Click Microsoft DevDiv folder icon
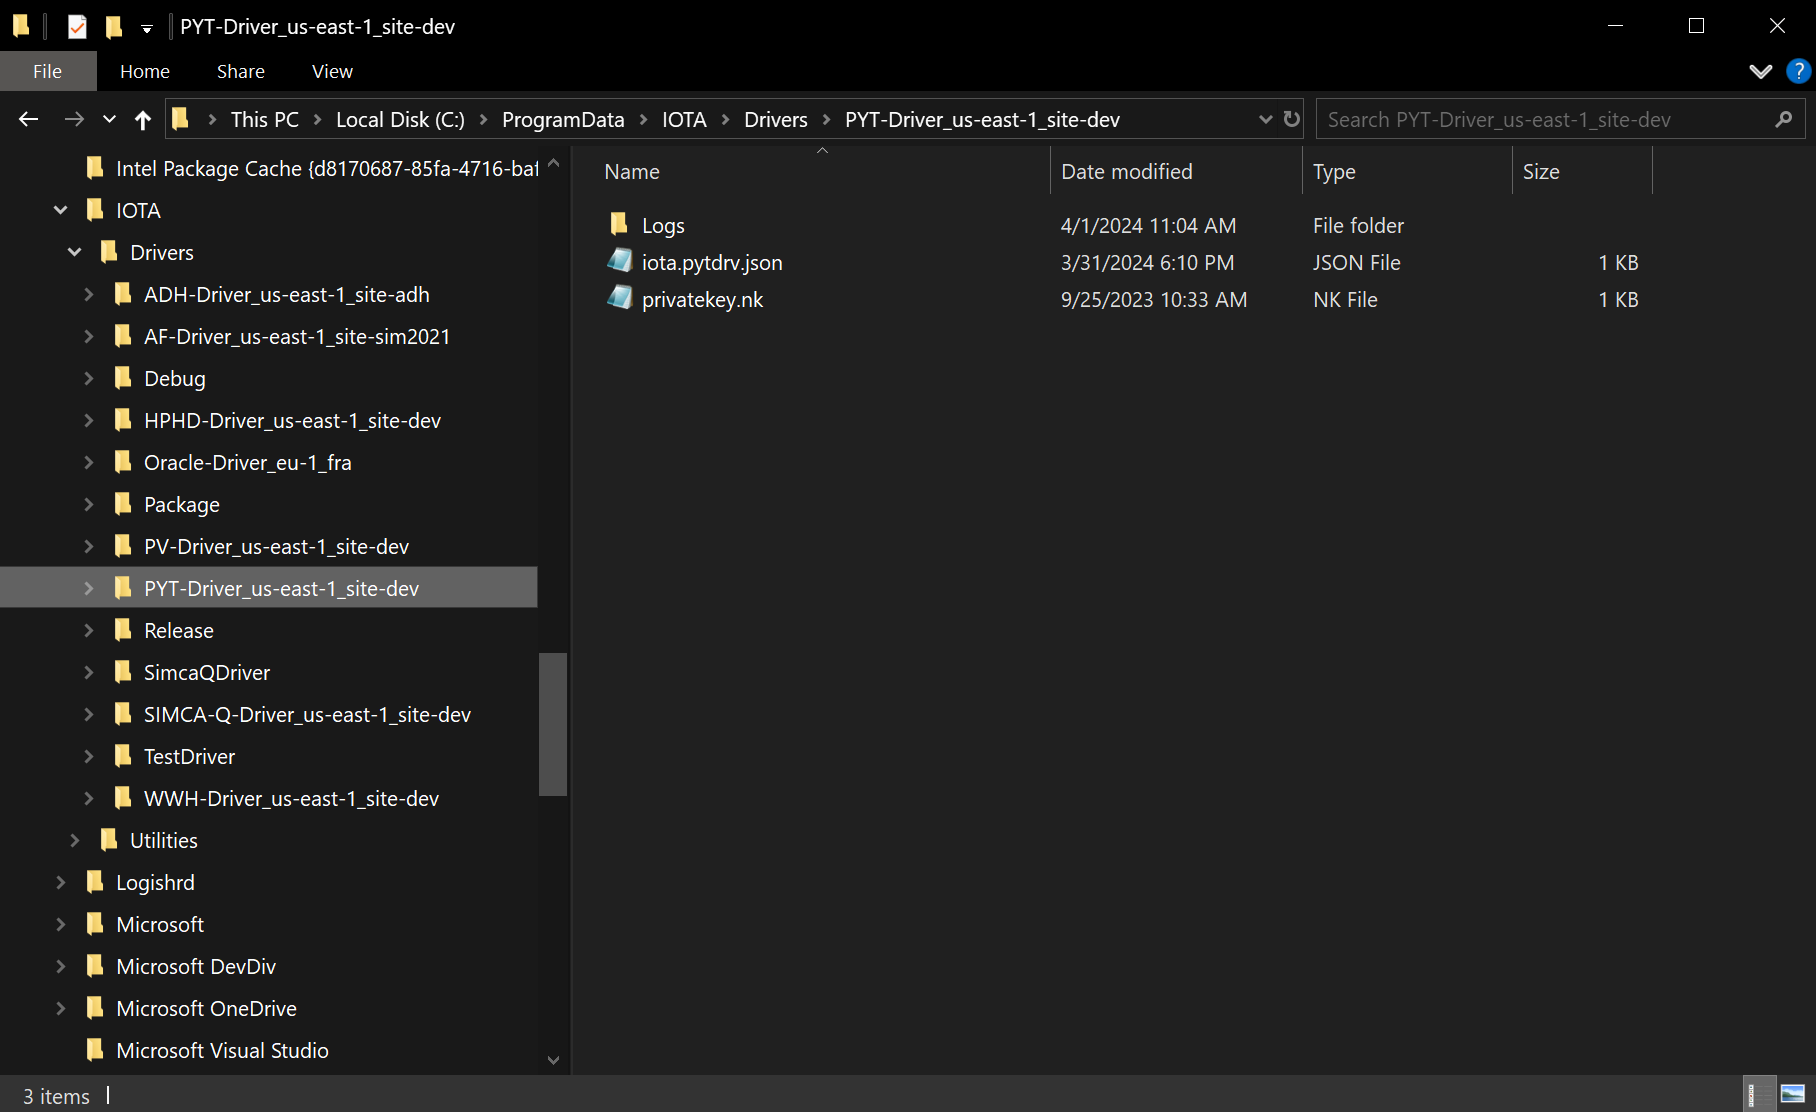 click(x=95, y=965)
